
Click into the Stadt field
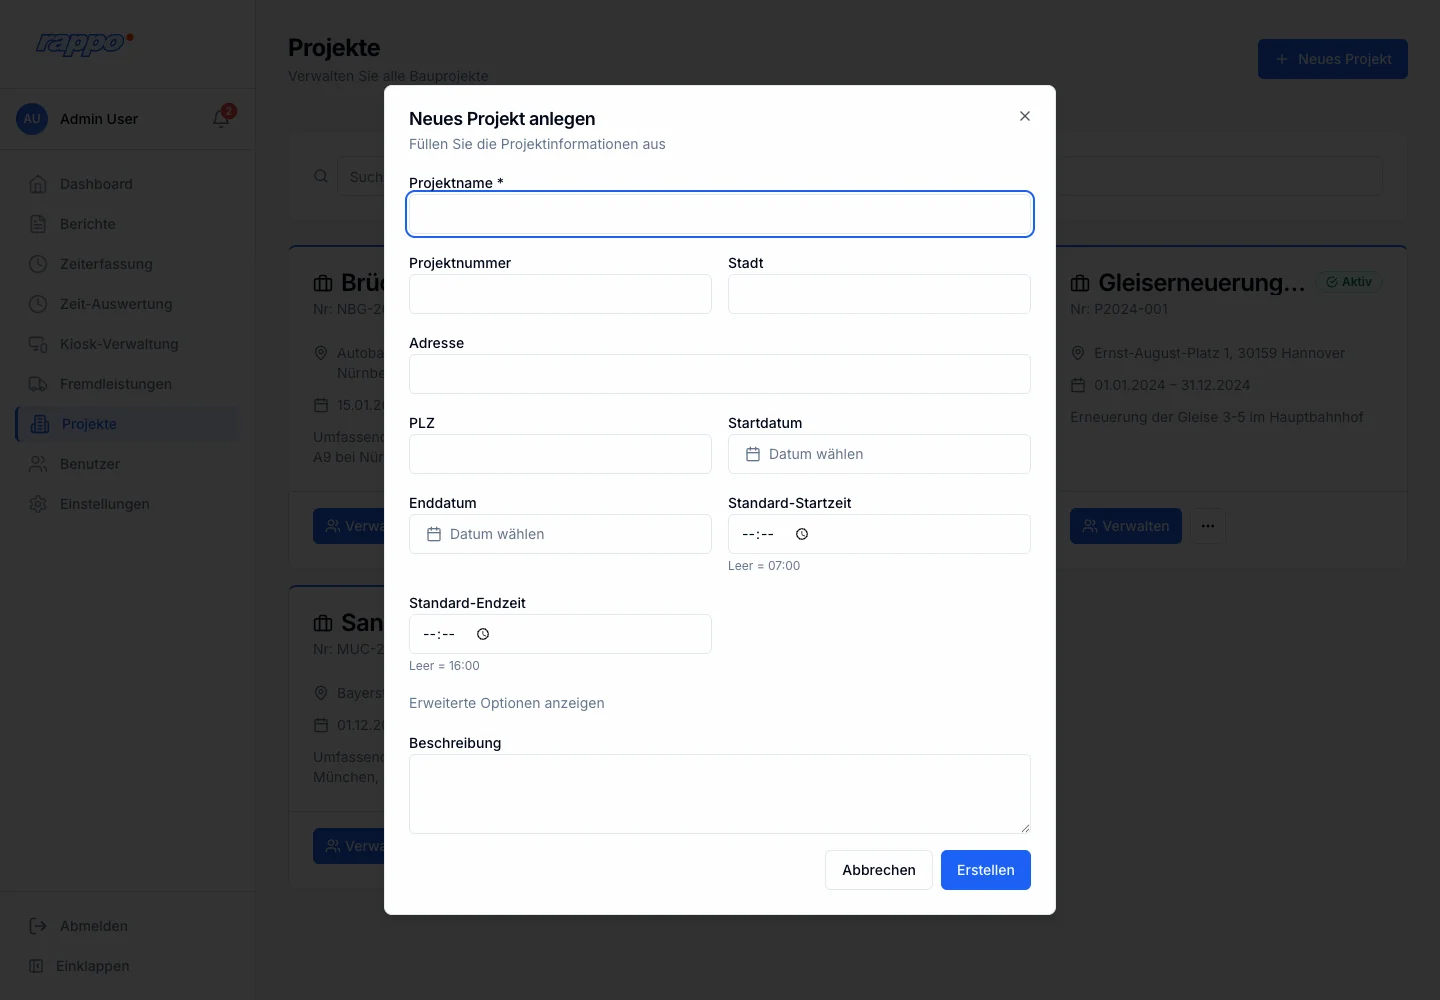(879, 294)
